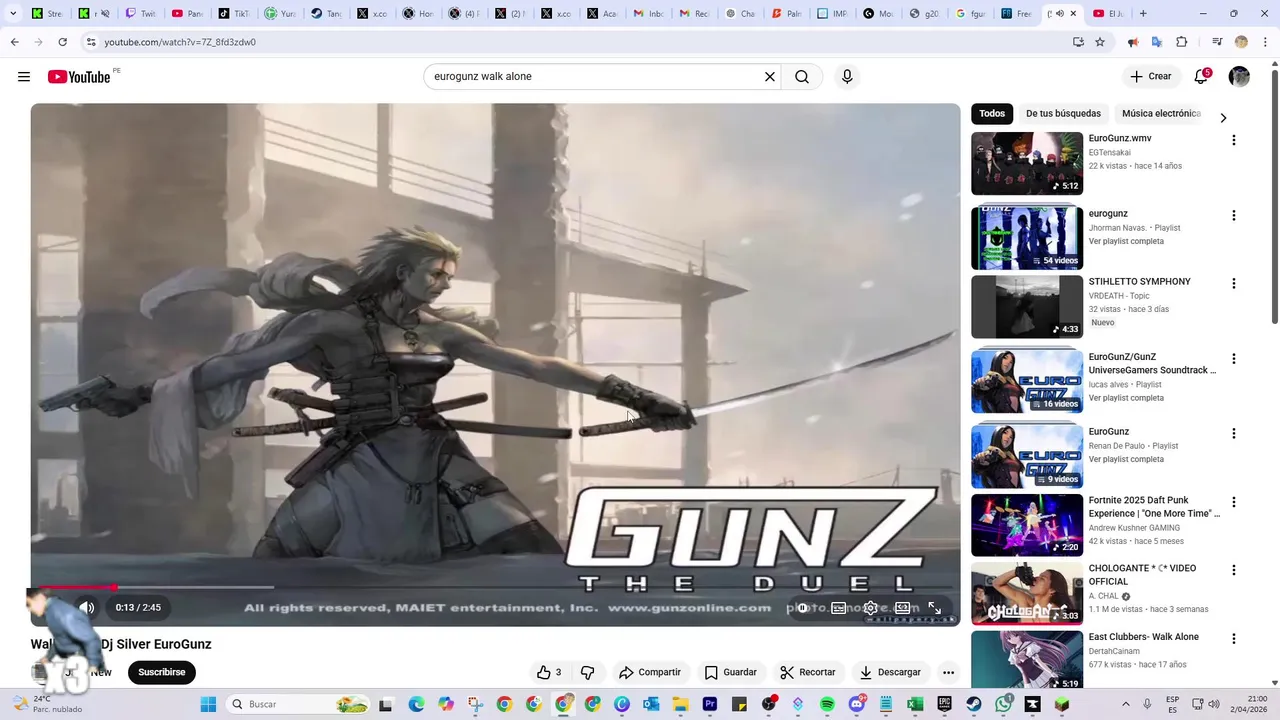This screenshot has width=1280, height=720.
Task: Open "EuroGunZ/GunZ UniverseGamers Soundtrack" title
Action: tap(1152, 364)
